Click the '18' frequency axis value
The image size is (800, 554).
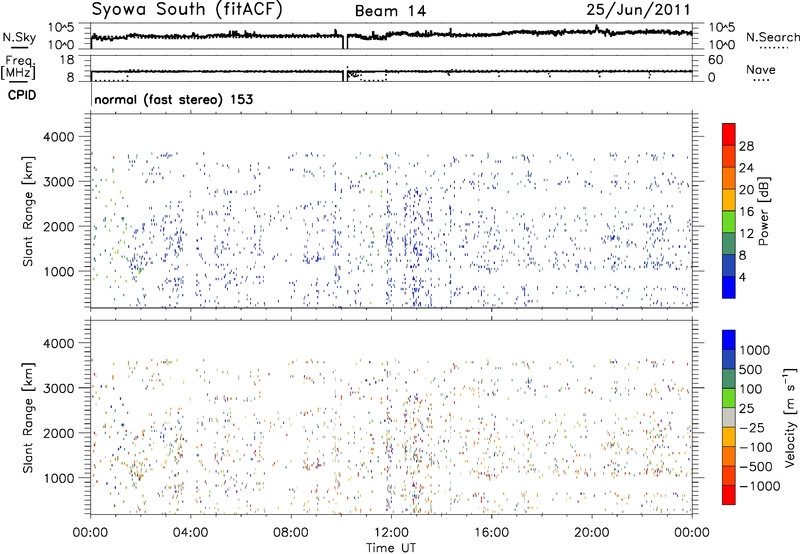(x=67, y=60)
